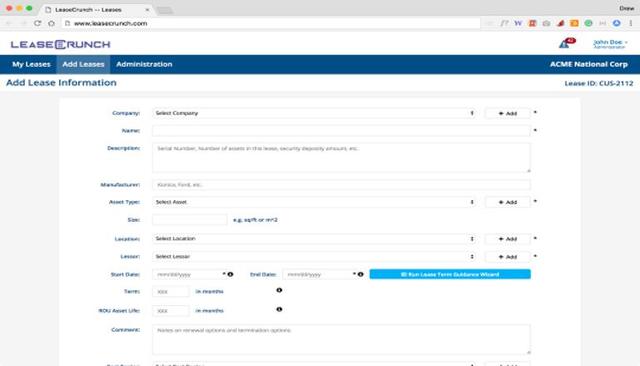Focus the Manufacturer field
This screenshot has height=366, width=640.
341,185
